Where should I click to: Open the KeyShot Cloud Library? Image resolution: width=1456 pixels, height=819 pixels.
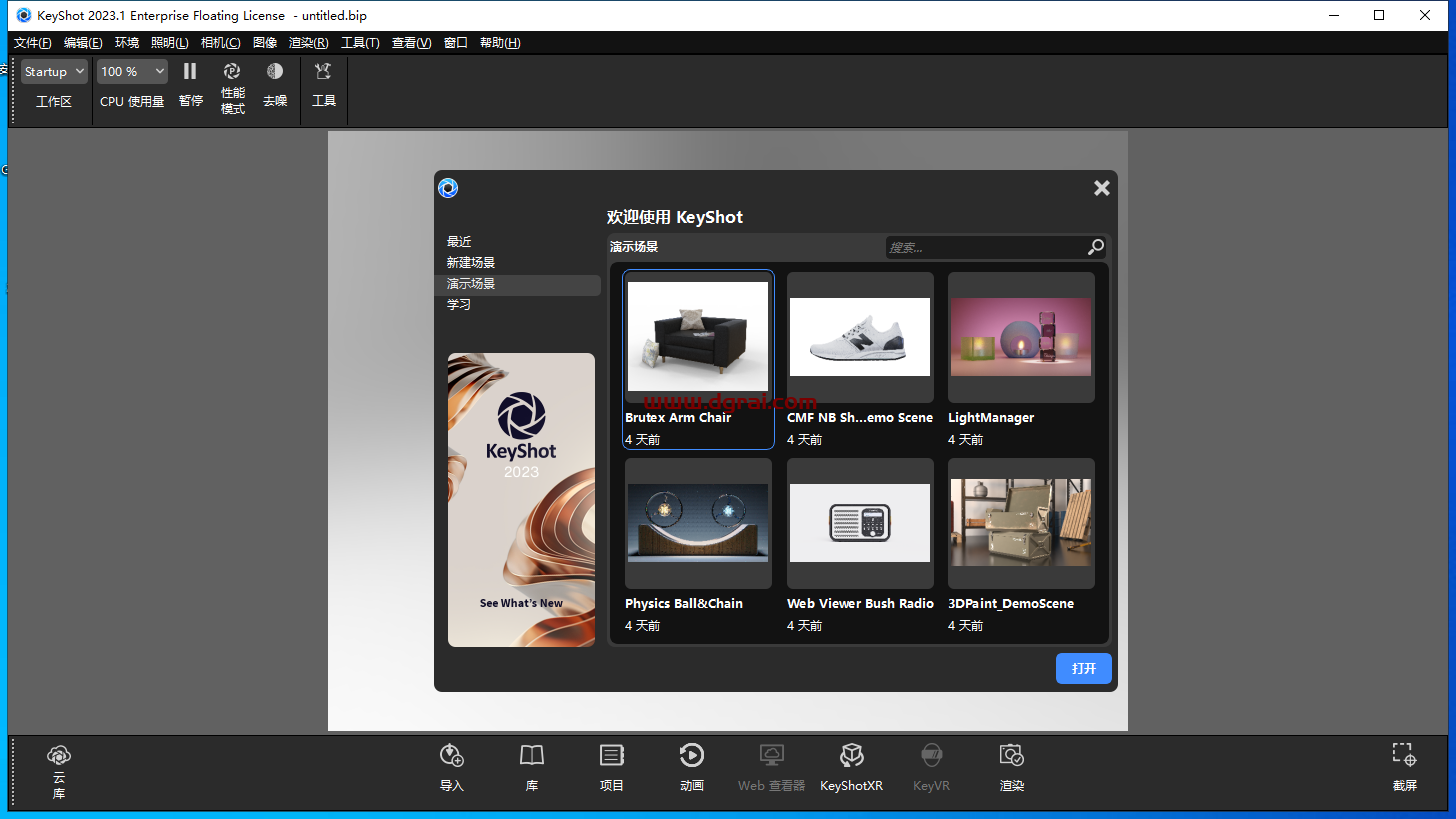pyautogui.click(x=58, y=768)
